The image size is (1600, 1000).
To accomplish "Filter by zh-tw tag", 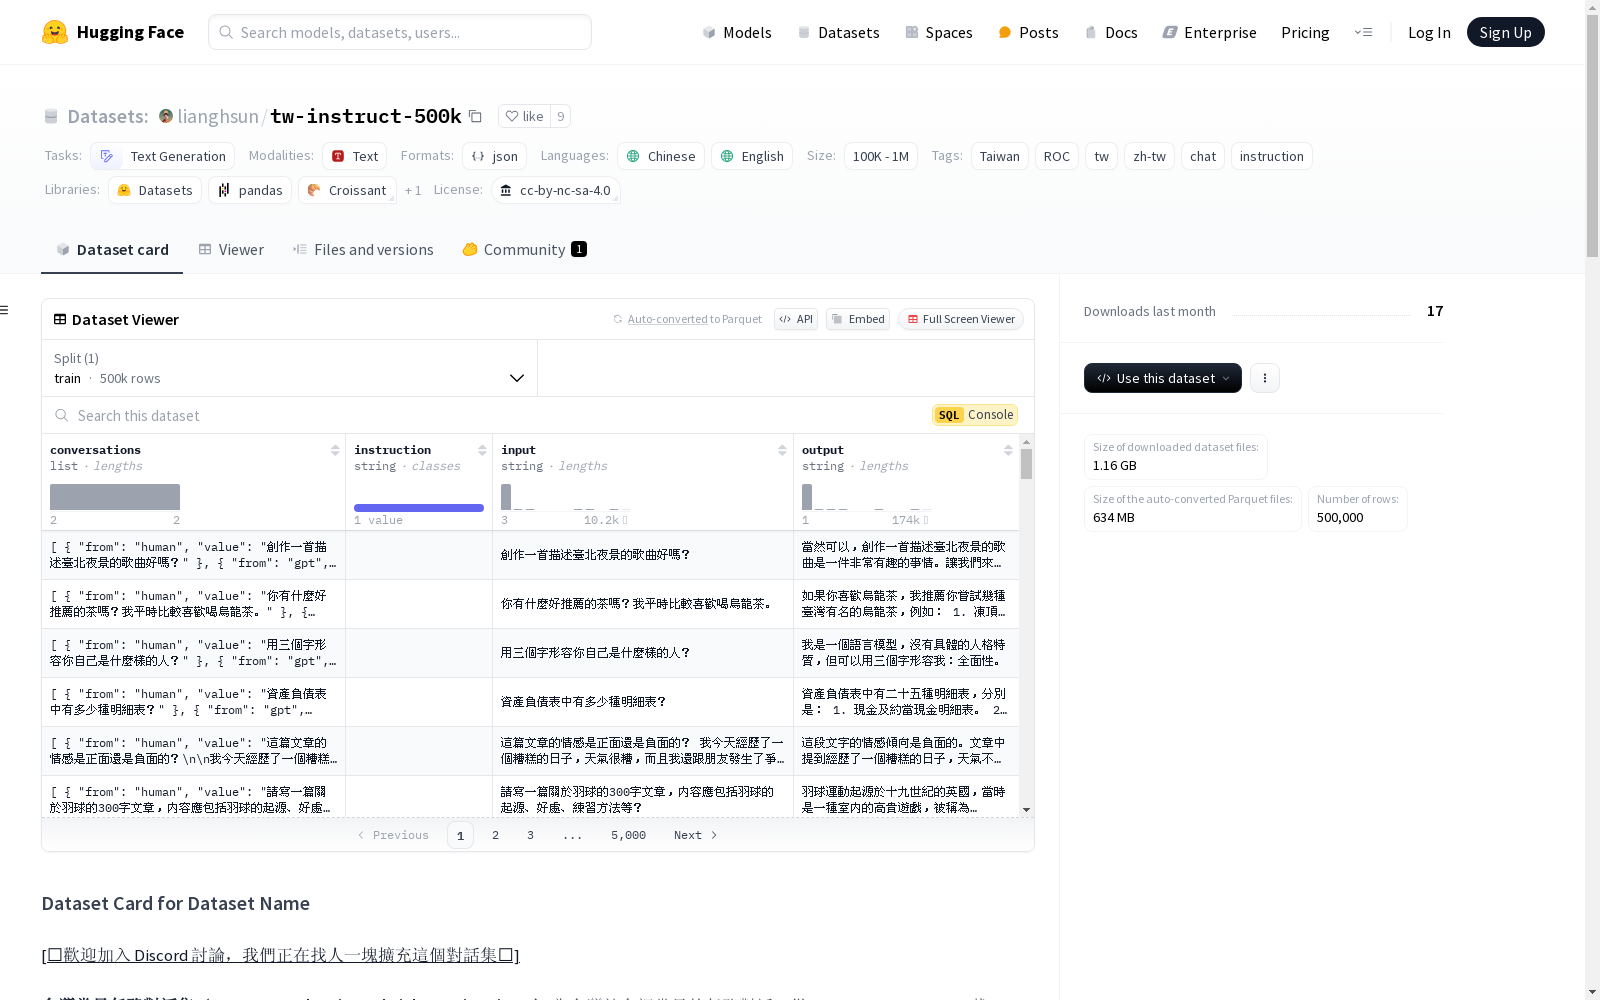I will coord(1150,156).
